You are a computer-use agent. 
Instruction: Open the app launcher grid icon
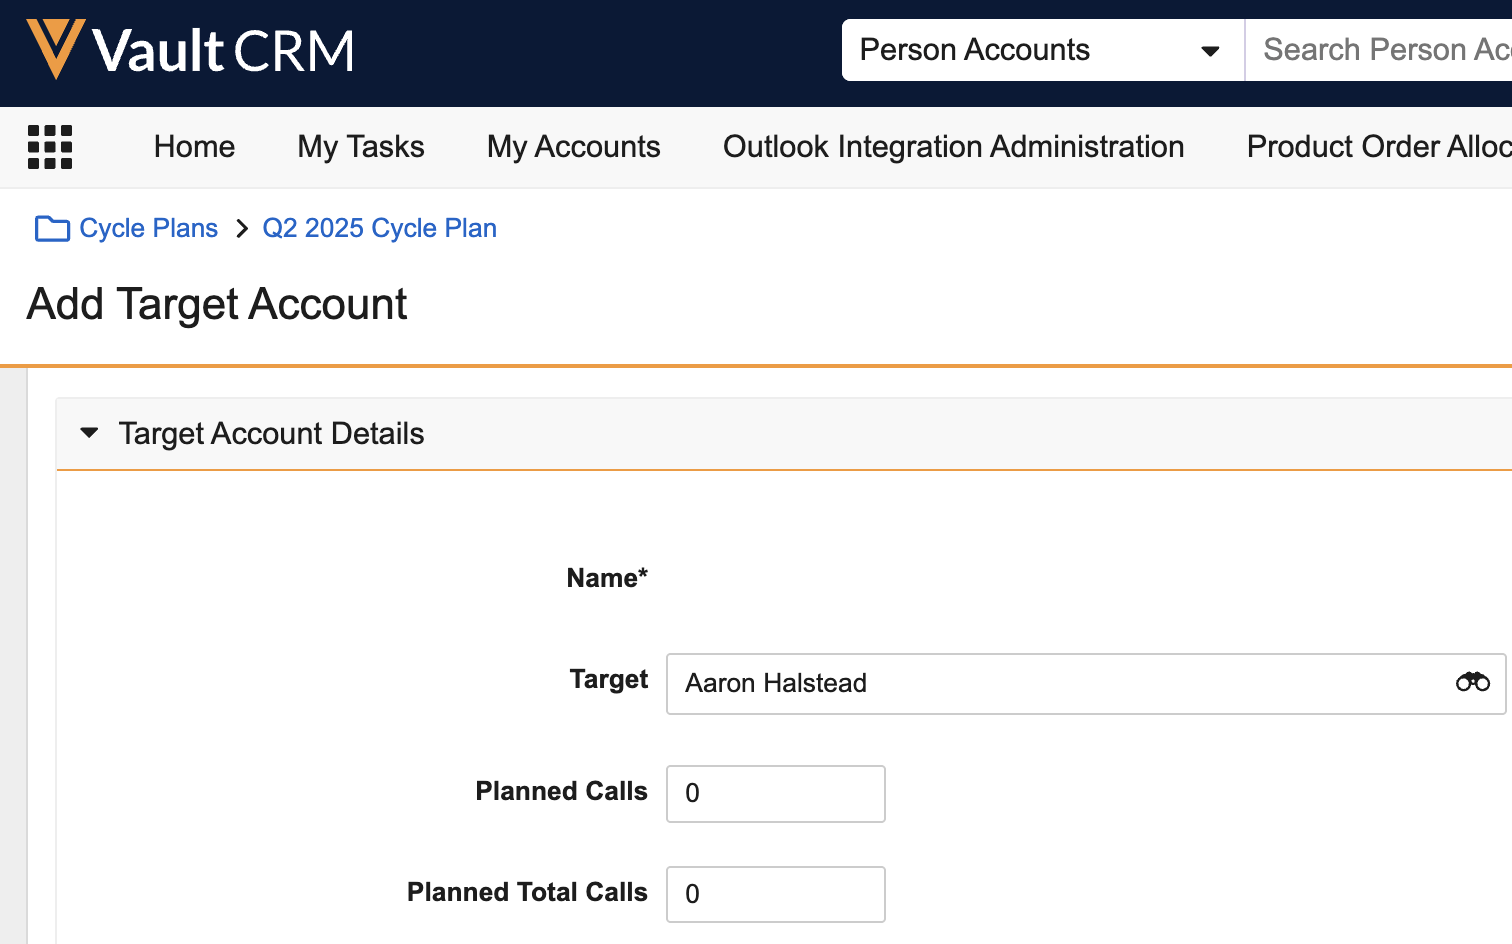tap(50, 147)
